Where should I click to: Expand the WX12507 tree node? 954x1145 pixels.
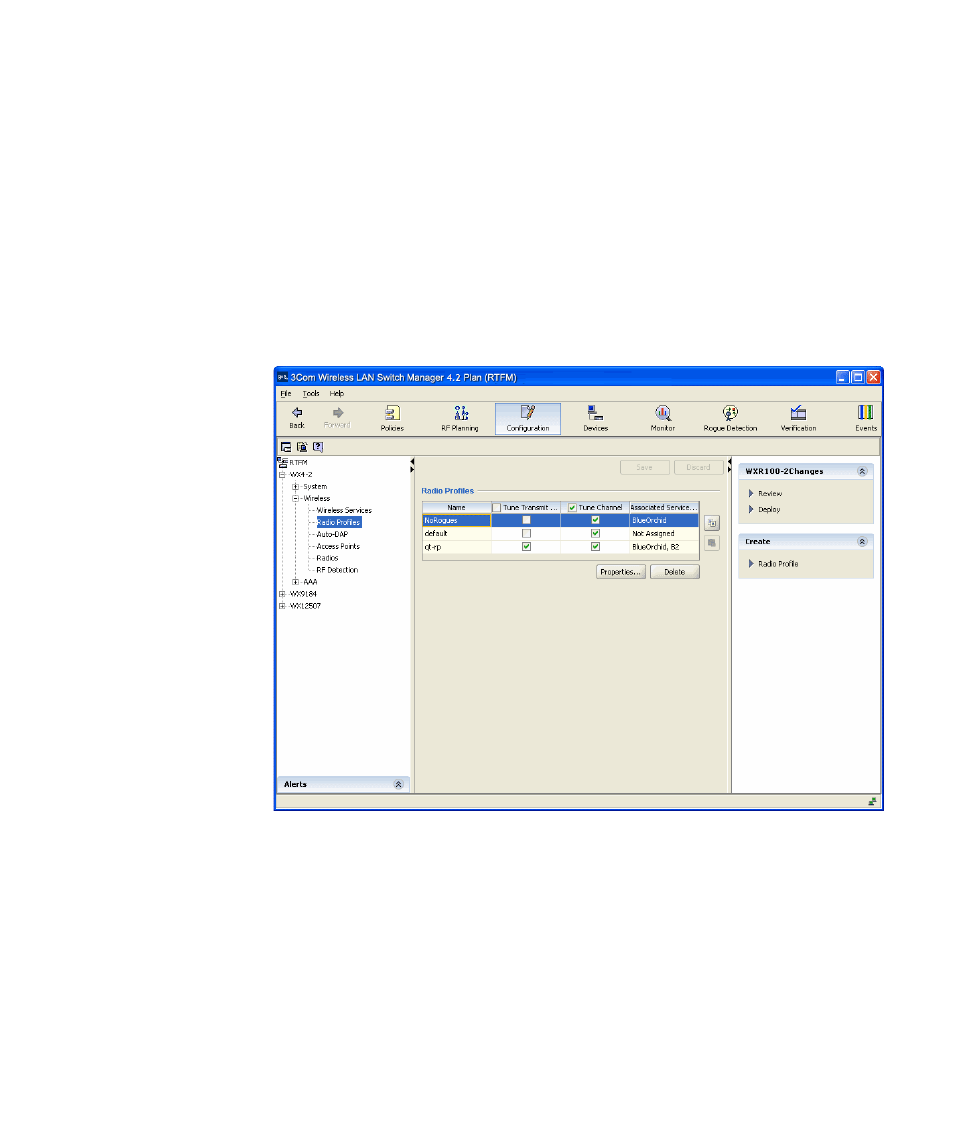coord(282,605)
